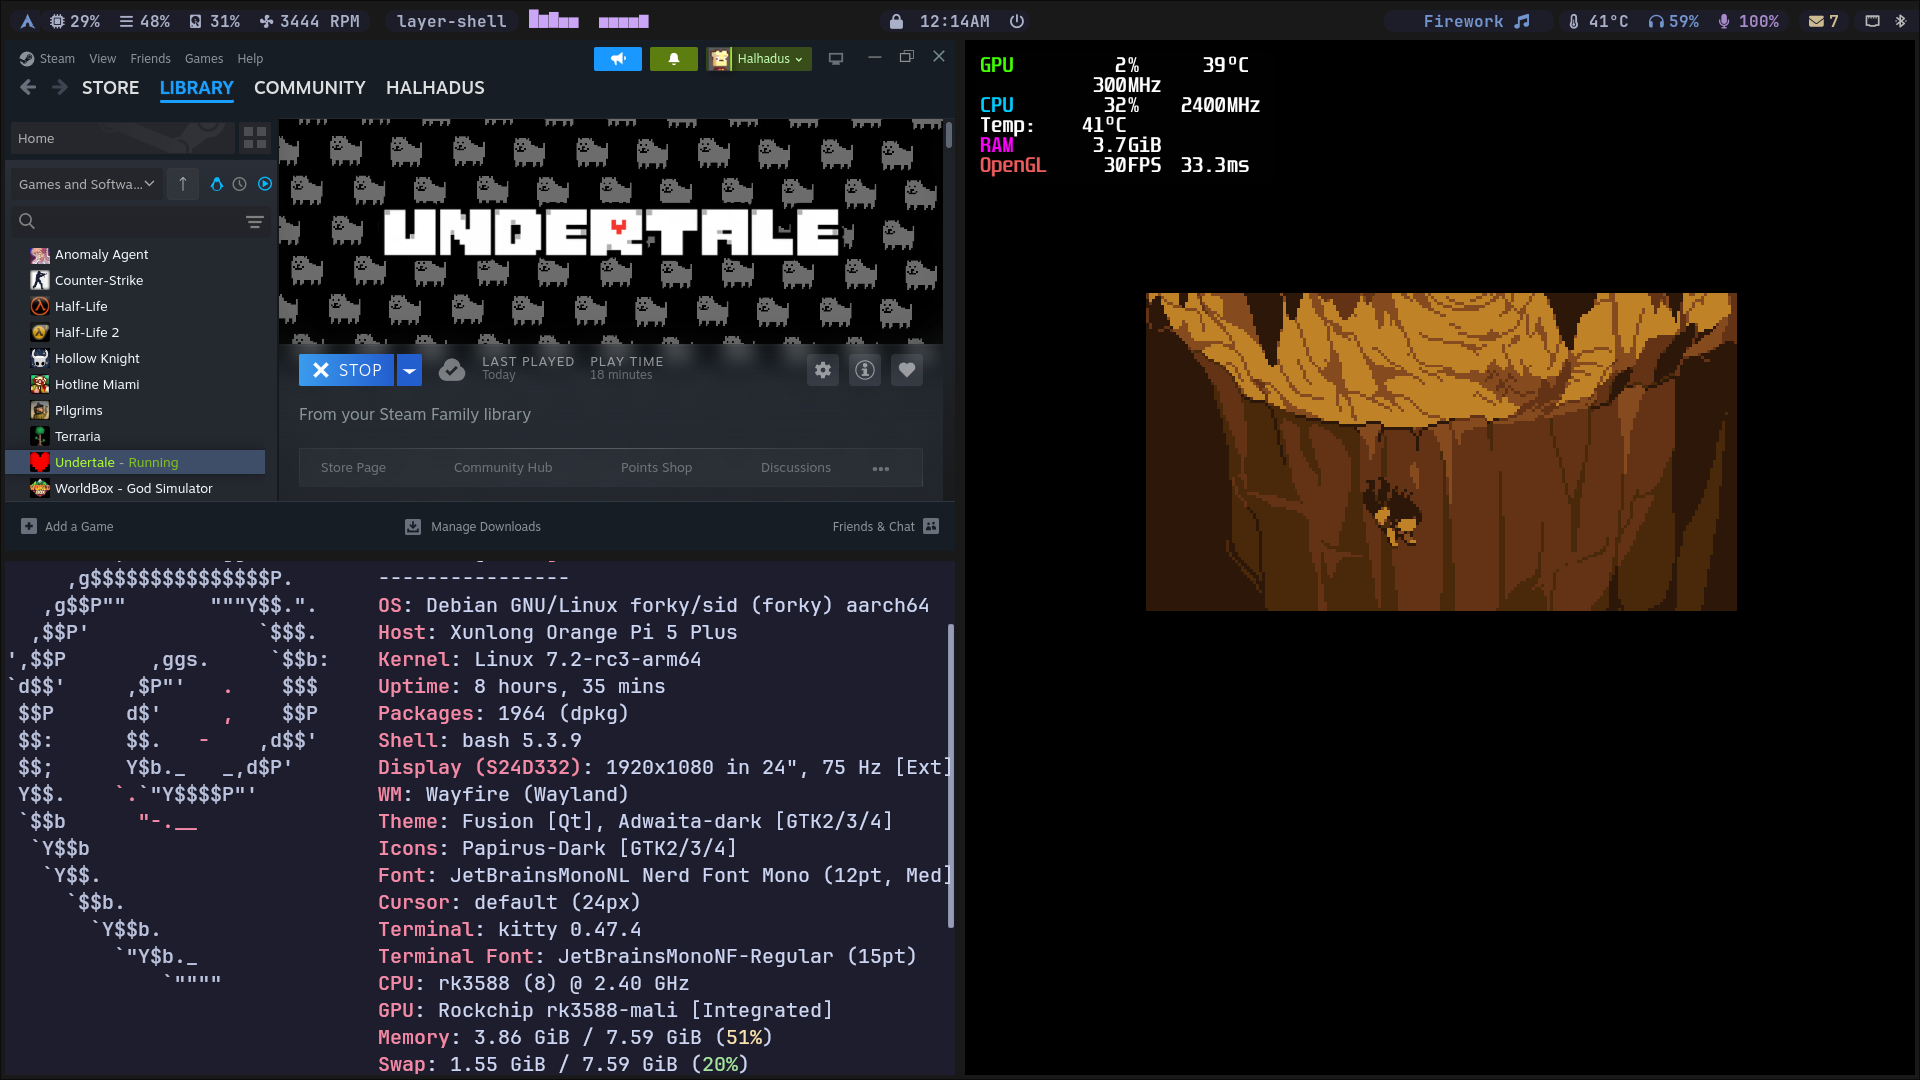
Task: Open the View menu
Action: (102, 59)
